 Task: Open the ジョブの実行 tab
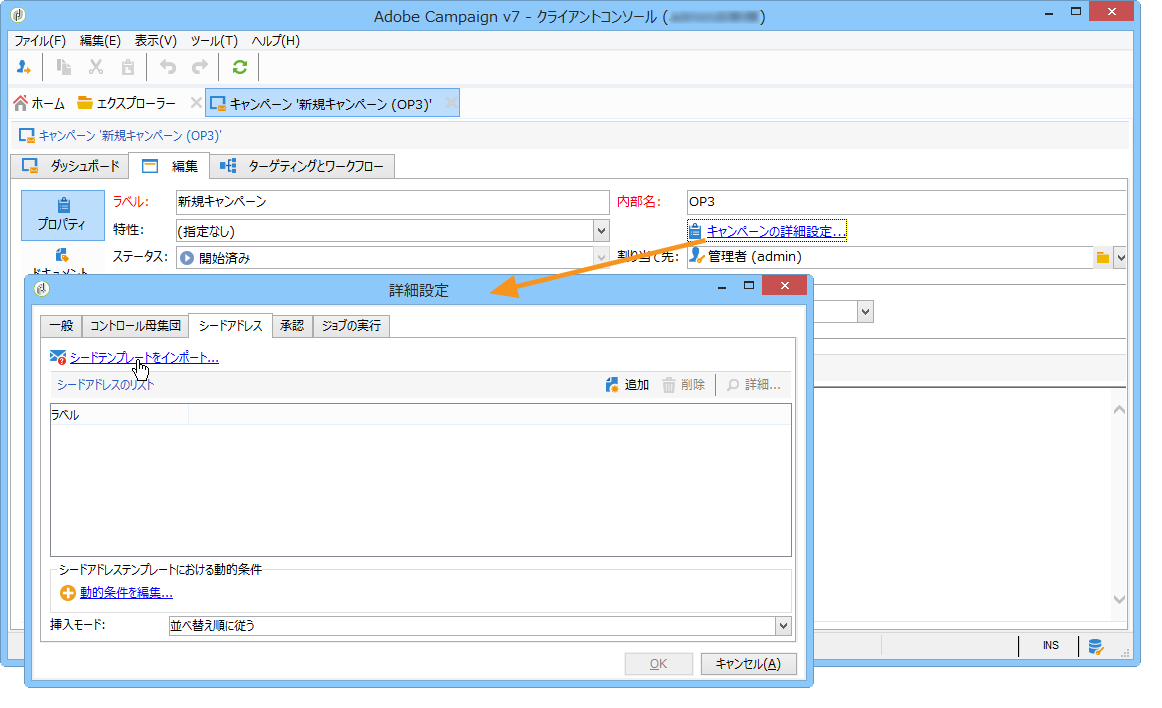click(351, 325)
